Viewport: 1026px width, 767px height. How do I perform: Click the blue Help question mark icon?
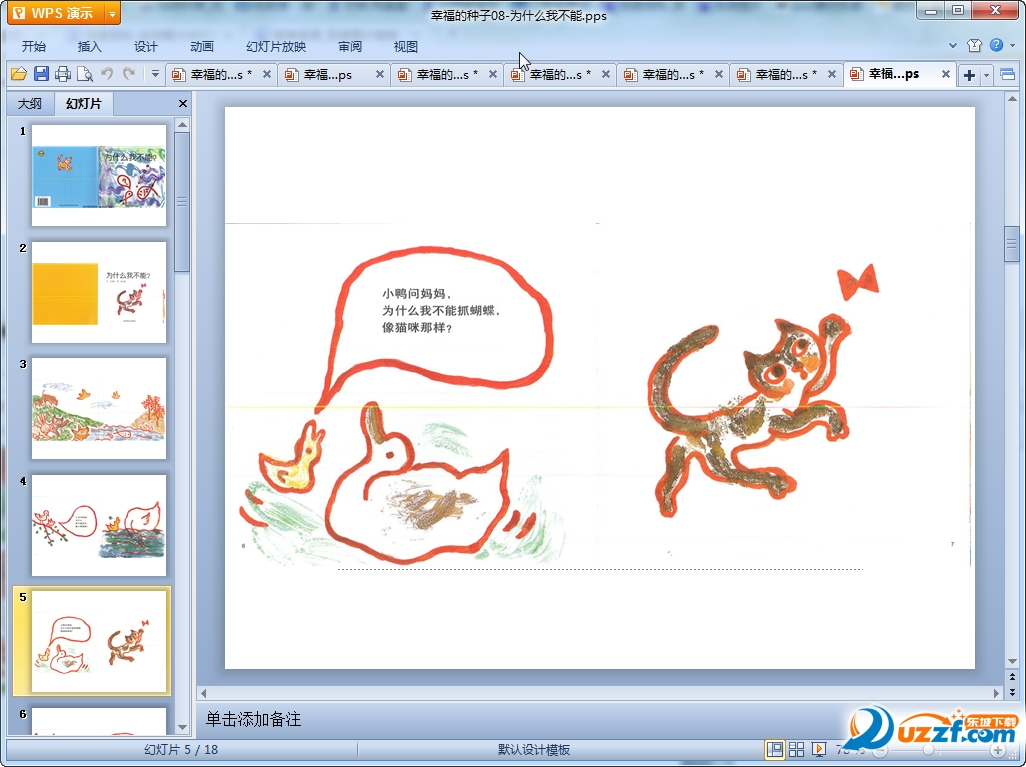pos(996,45)
